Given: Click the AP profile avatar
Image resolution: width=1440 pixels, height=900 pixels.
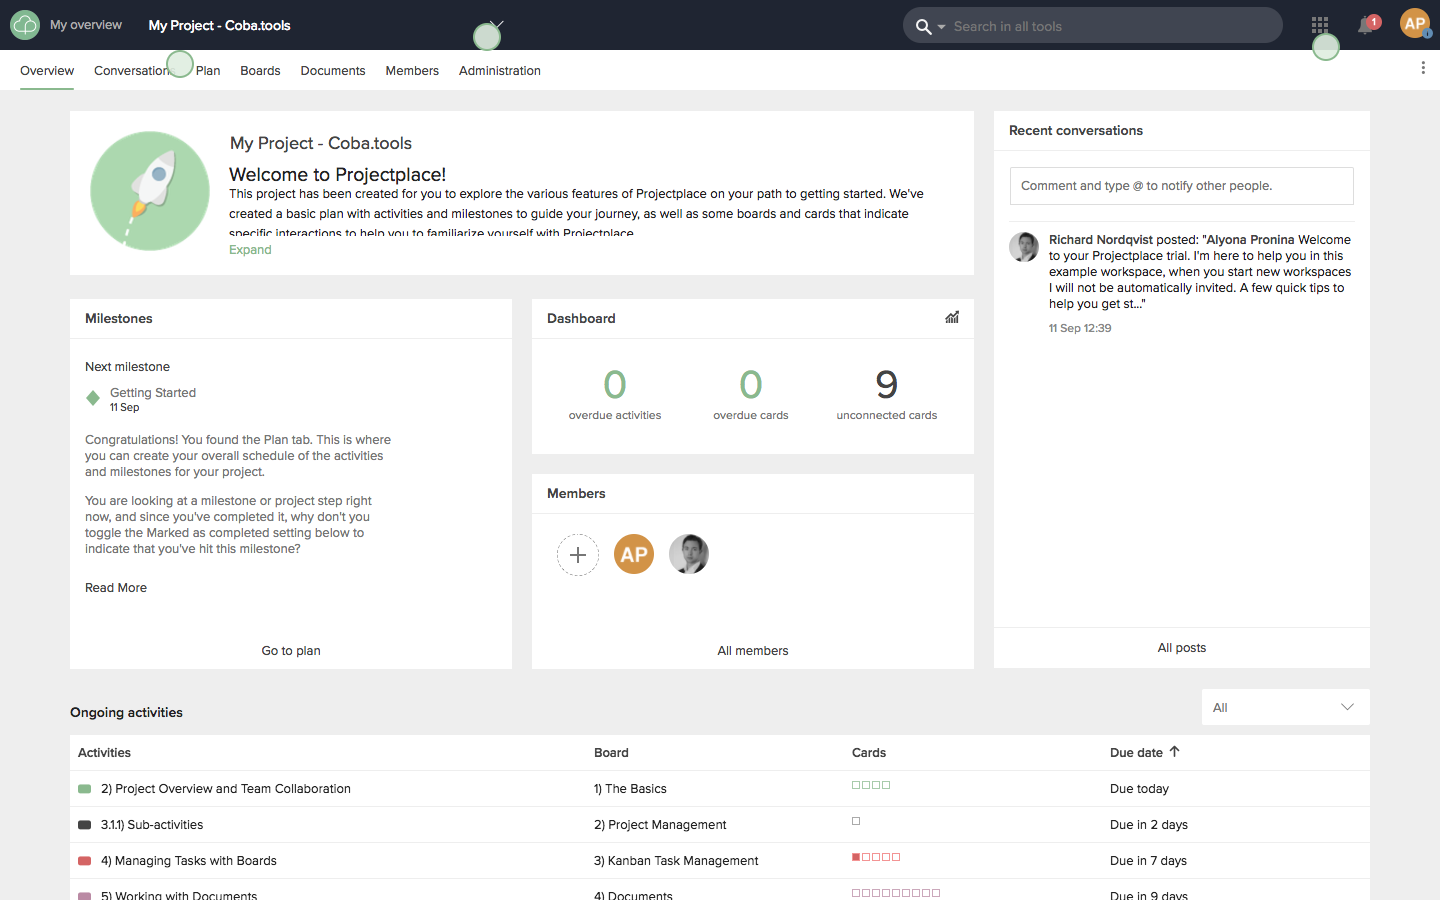Looking at the screenshot, I should 1415,24.
